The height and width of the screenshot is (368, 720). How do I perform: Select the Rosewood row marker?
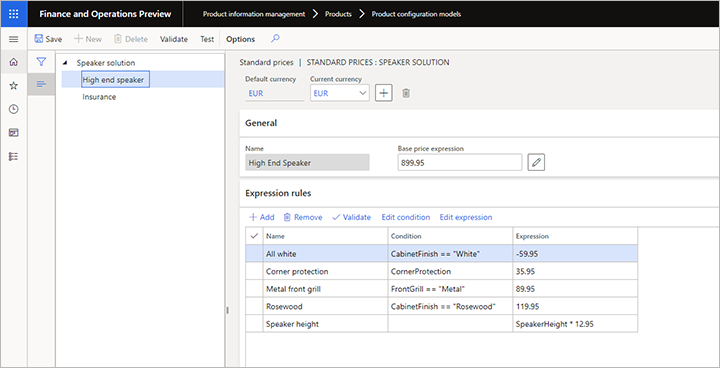point(254,306)
